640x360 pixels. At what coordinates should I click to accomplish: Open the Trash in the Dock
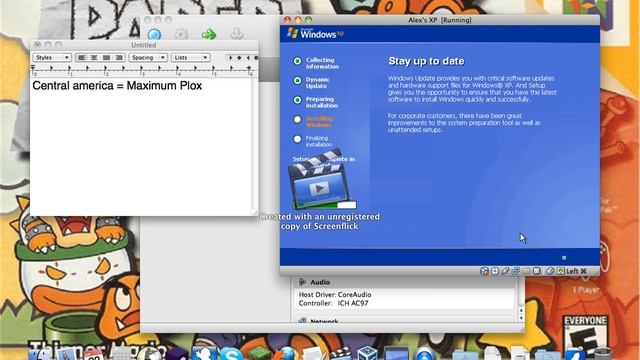click(x=603, y=353)
